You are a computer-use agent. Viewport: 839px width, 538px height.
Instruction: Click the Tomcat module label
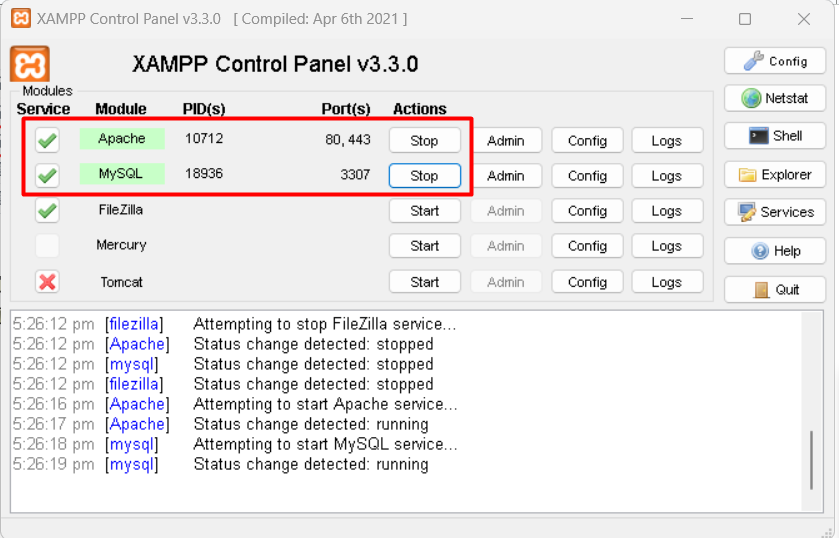[x=121, y=282]
